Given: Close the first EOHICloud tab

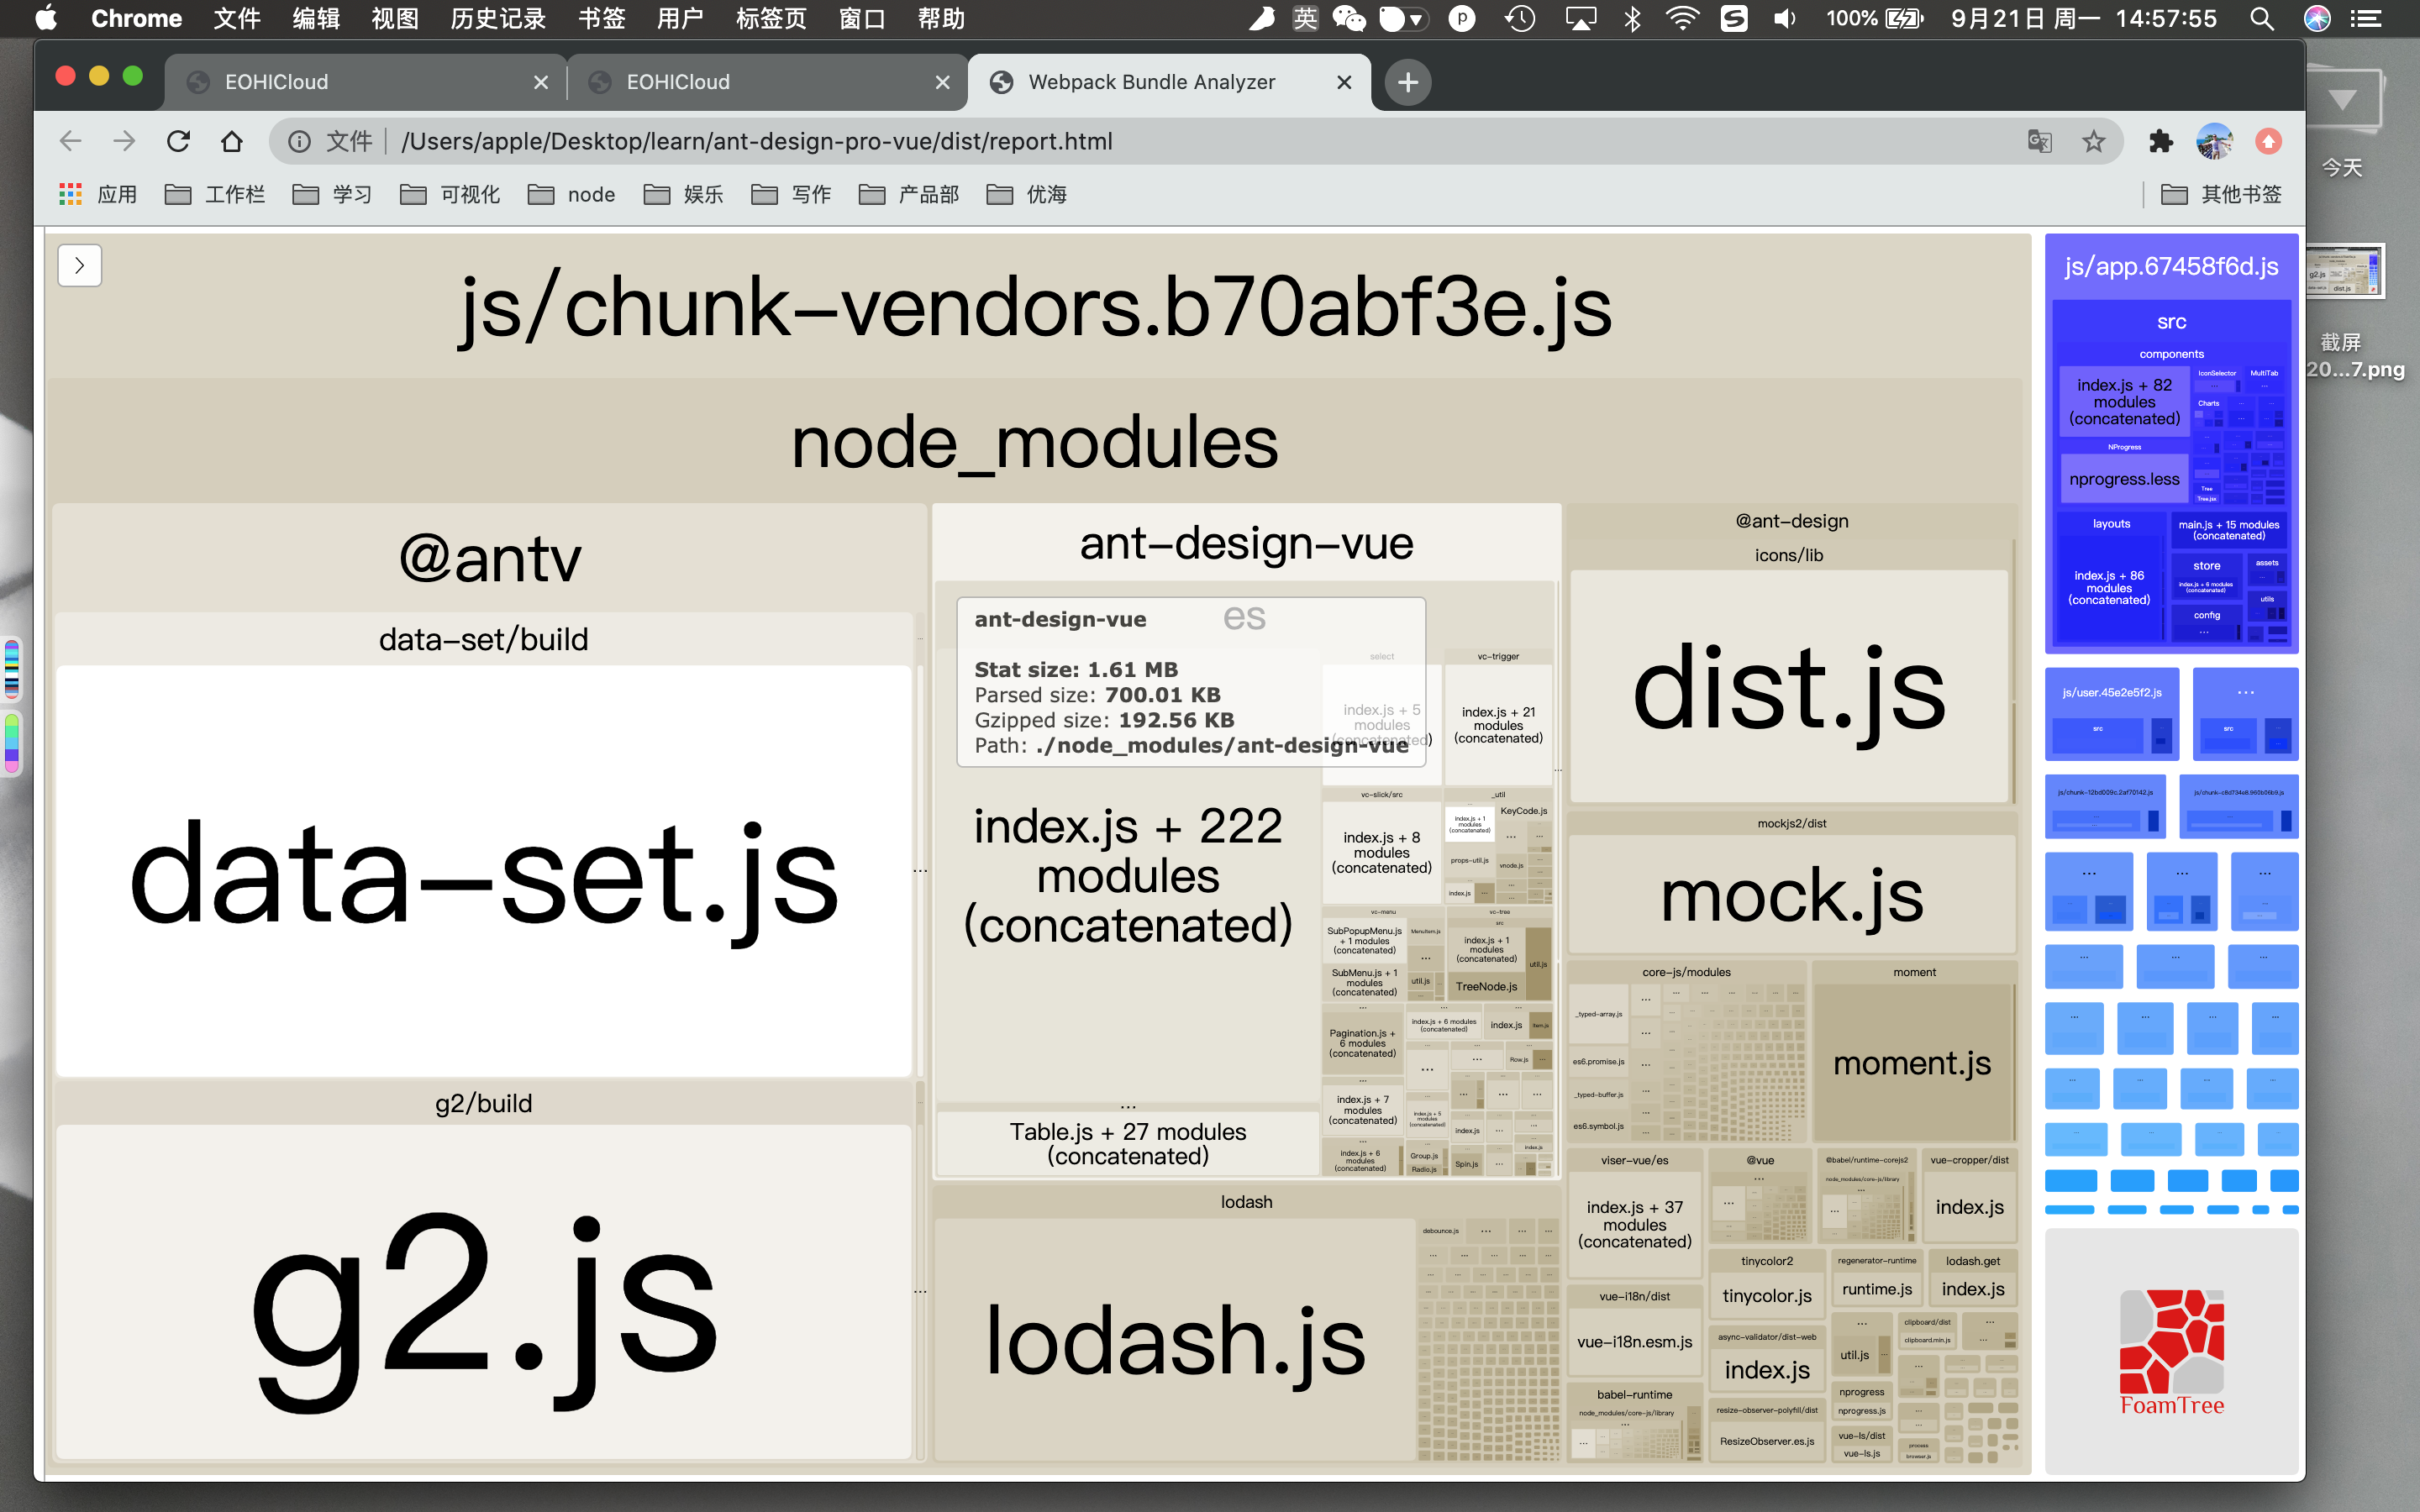Looking at the screenshot, I should click(x=541, y=82).
